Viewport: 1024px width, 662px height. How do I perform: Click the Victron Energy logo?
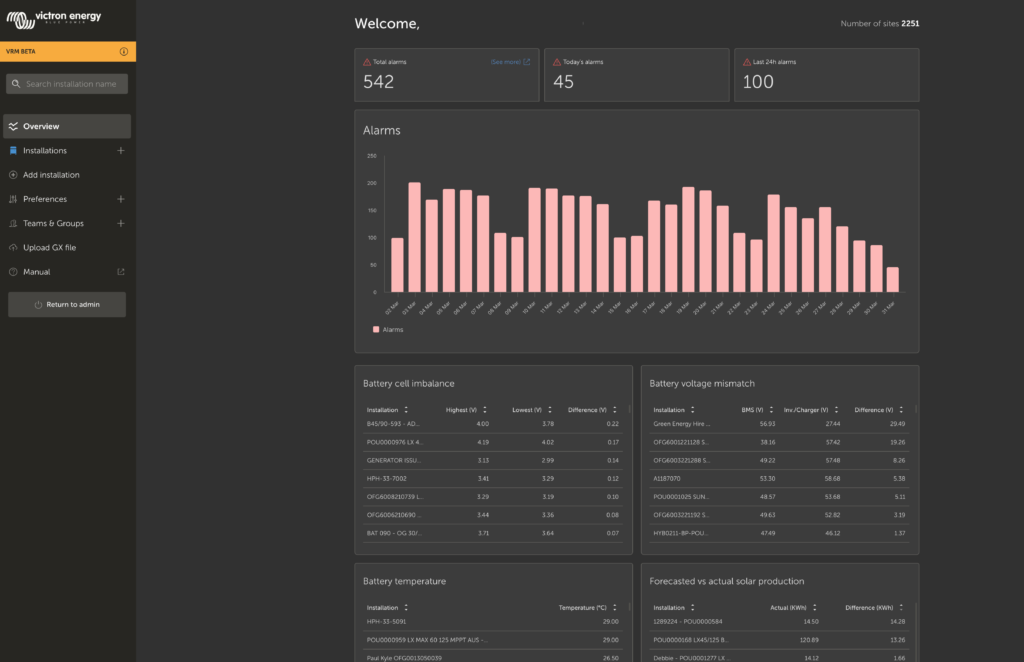click(54, 20)
